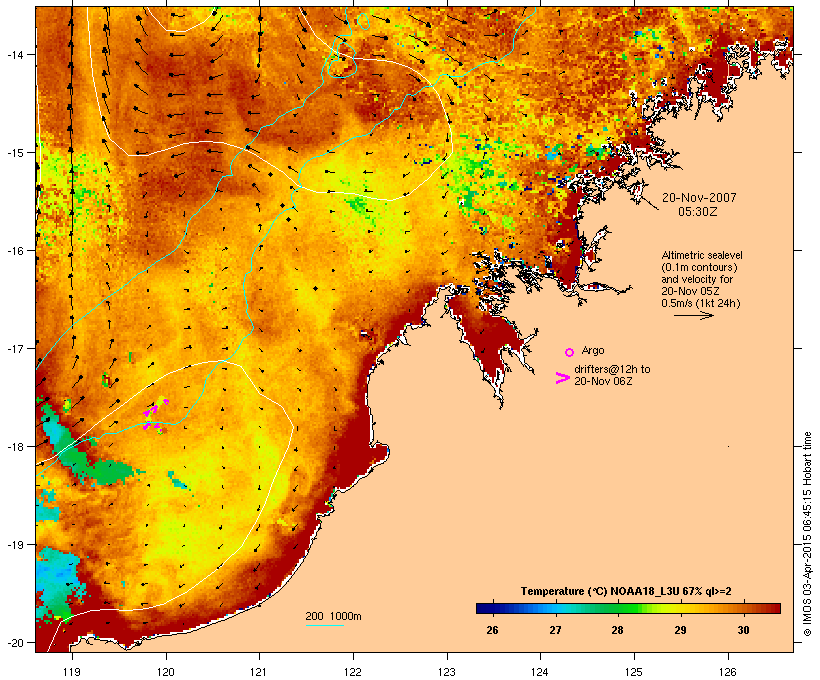The width and height of the screenshot is (820, 680).
Task: Click the 20-Nov 06Z text
Action: point(603,381)
